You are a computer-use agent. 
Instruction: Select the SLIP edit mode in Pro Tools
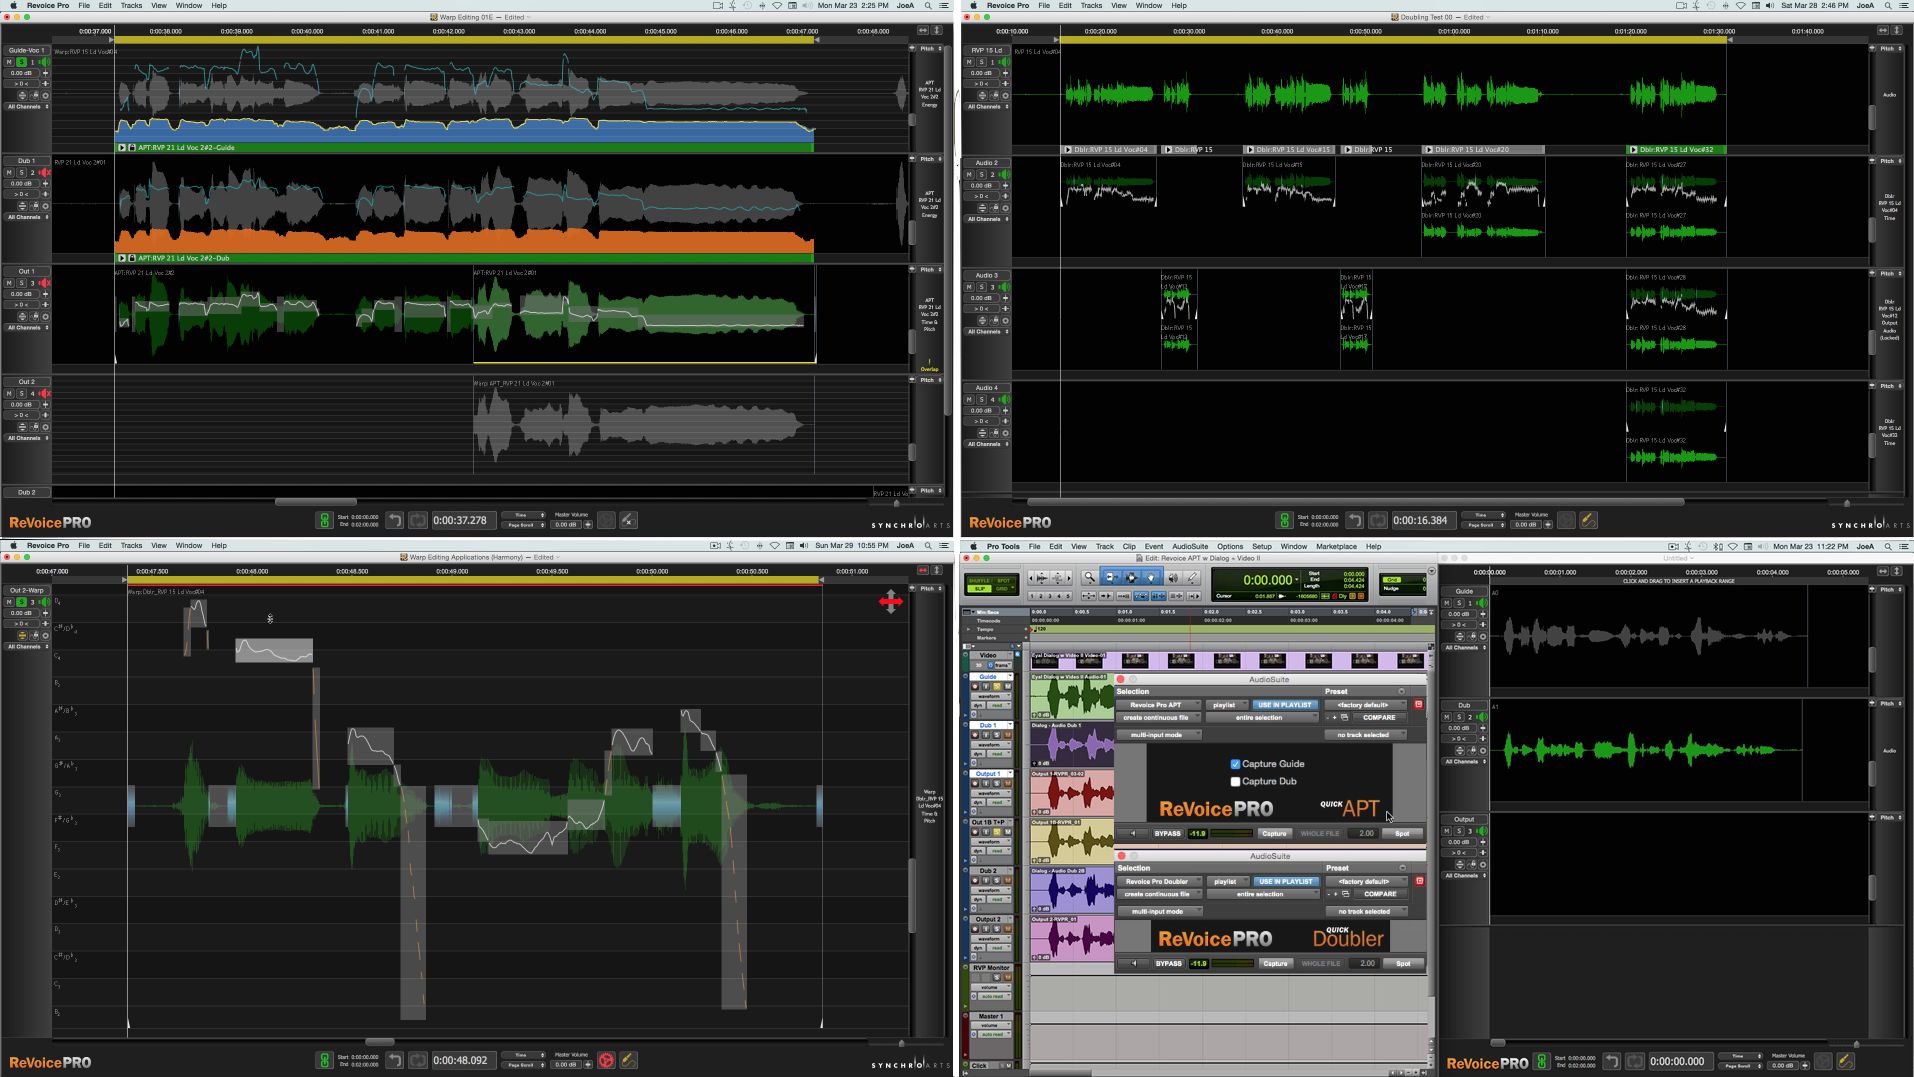click(979, 589)
